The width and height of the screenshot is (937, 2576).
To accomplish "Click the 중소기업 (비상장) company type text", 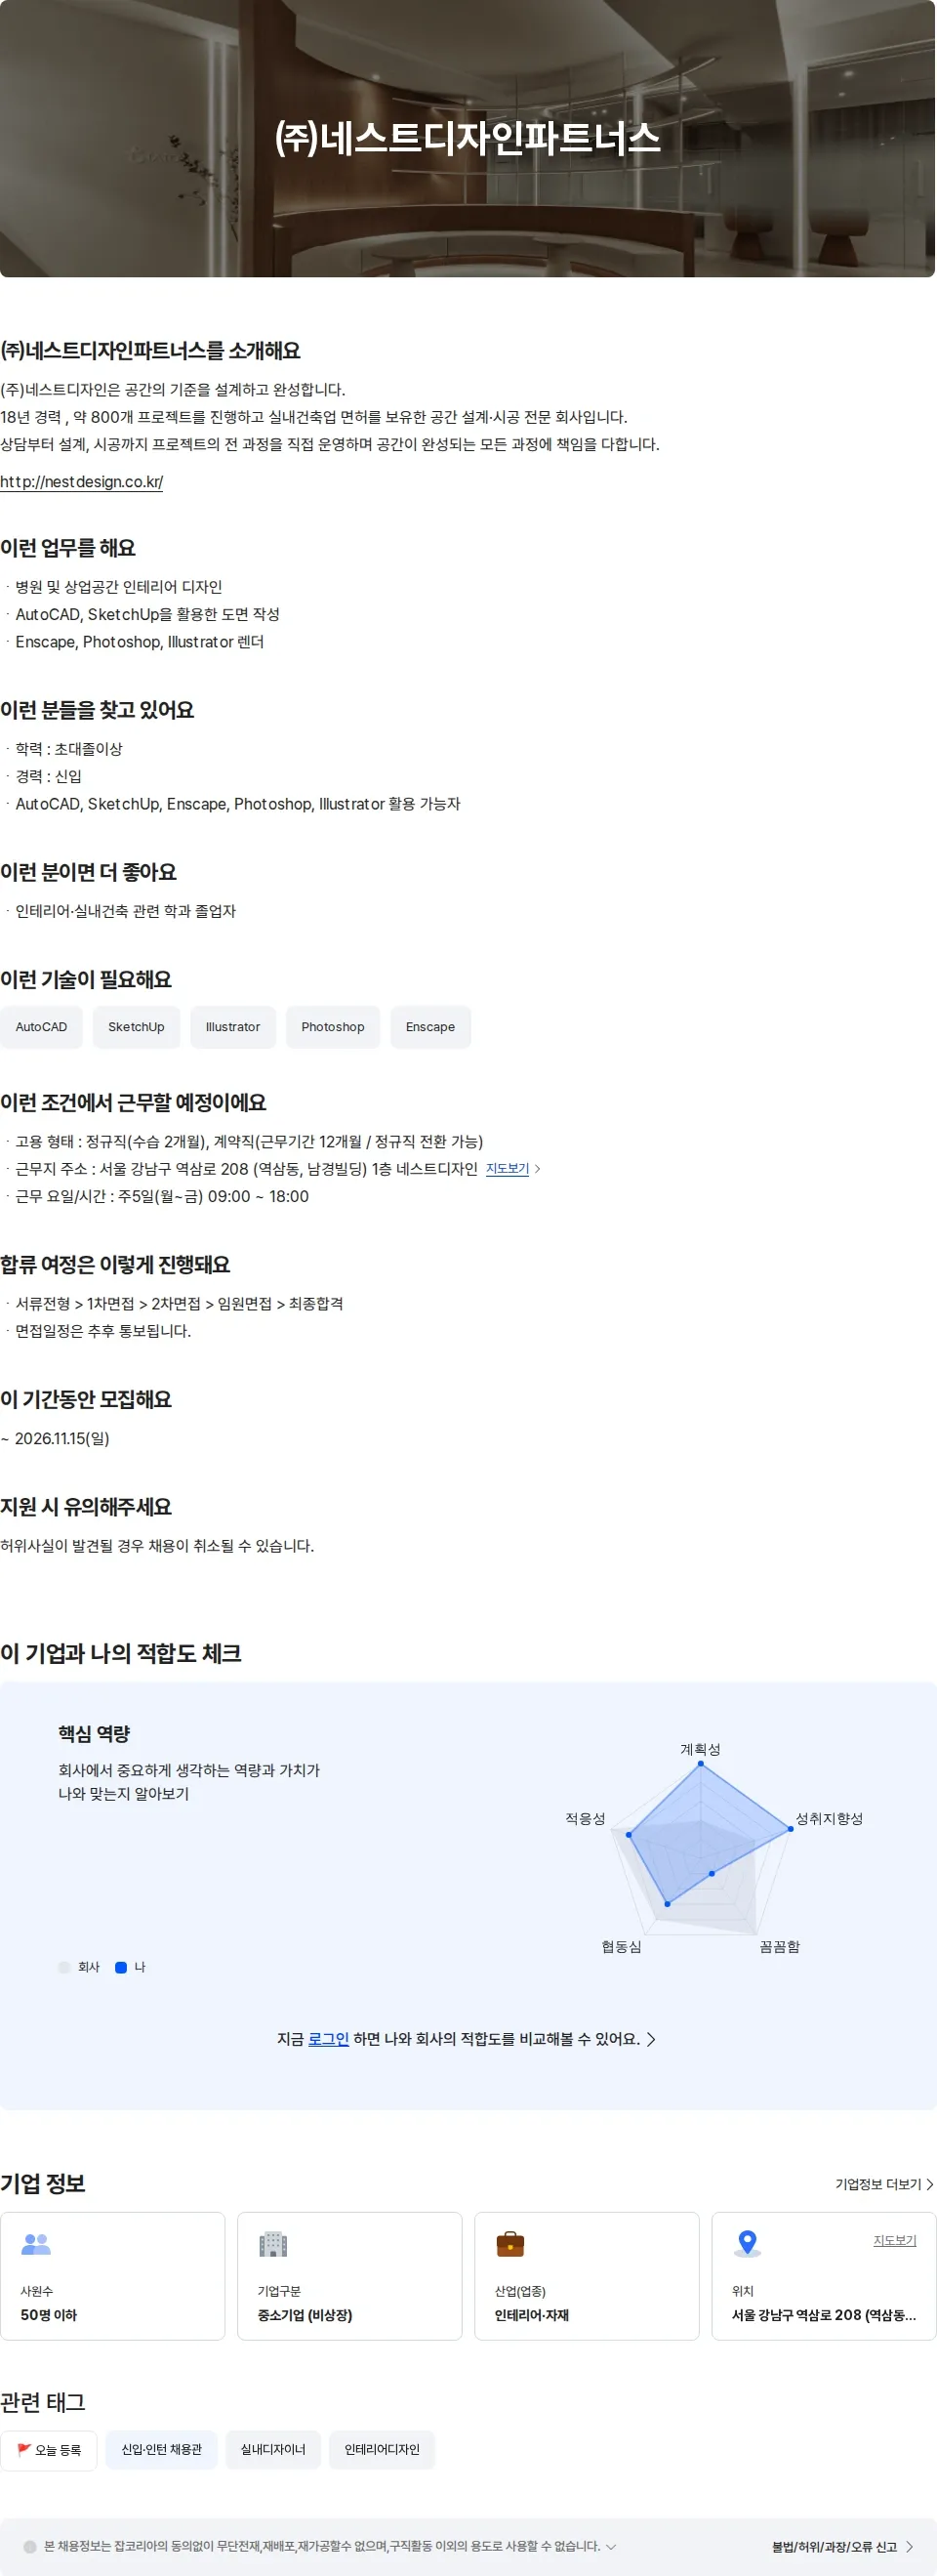I will pyautogui.click(x=305, y=2315).
